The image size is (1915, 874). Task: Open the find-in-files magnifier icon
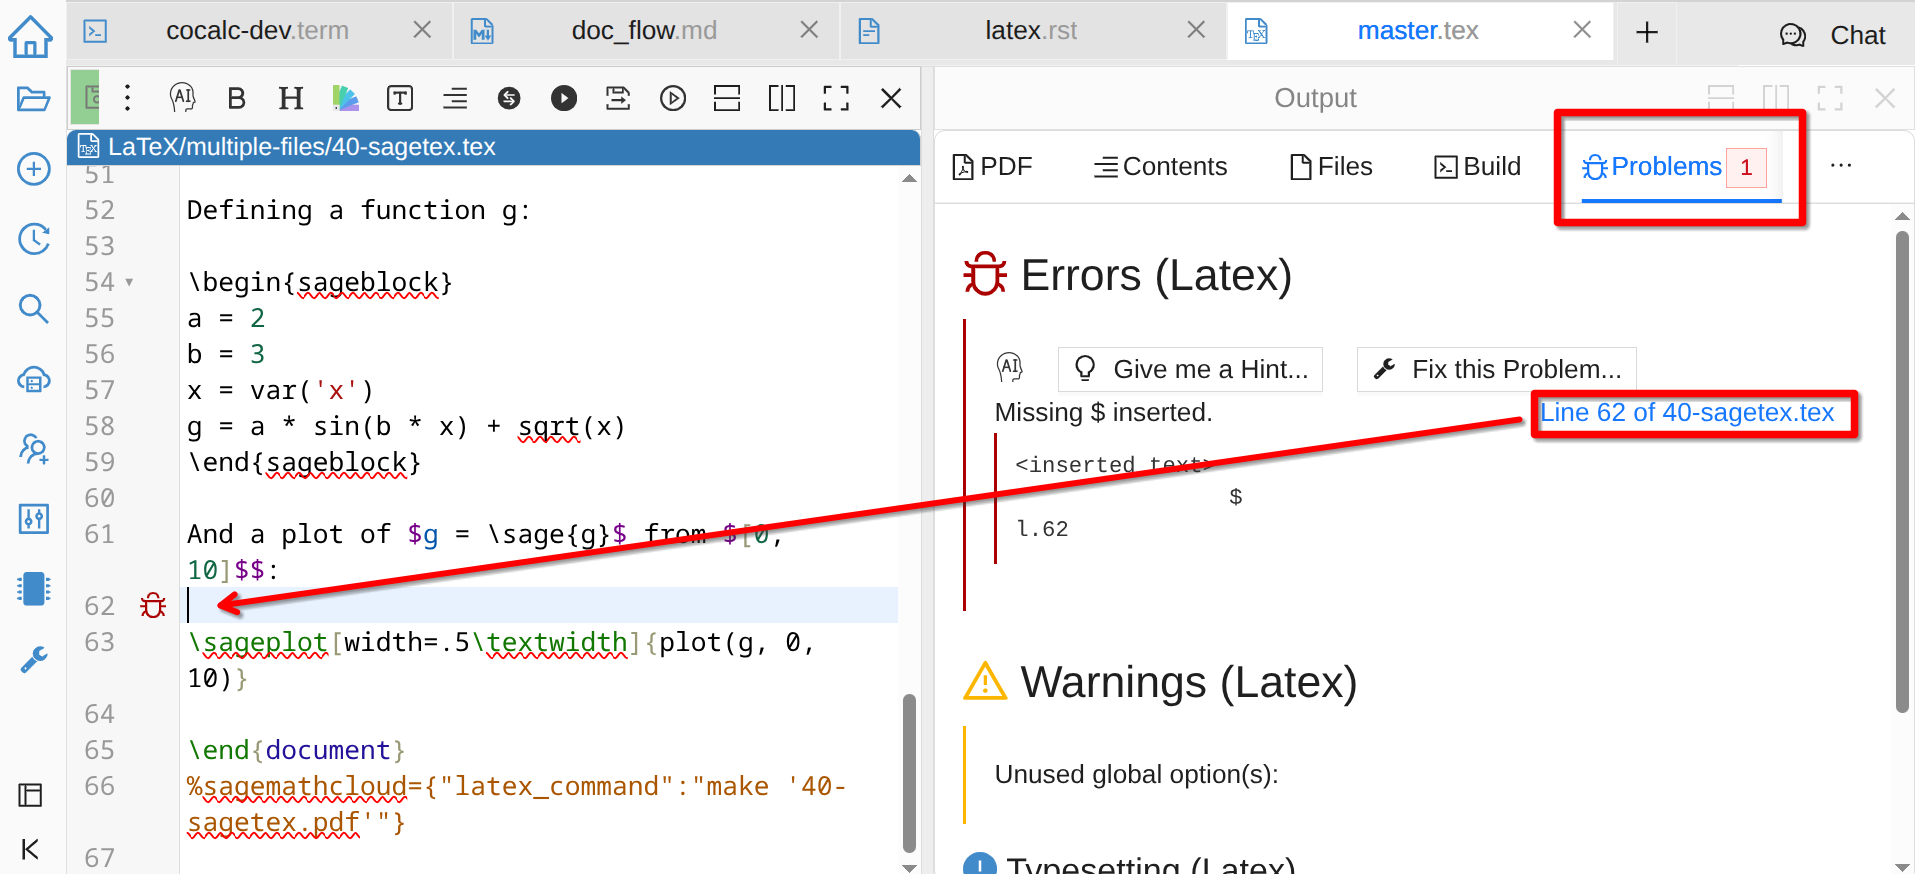tap(33, 309)
